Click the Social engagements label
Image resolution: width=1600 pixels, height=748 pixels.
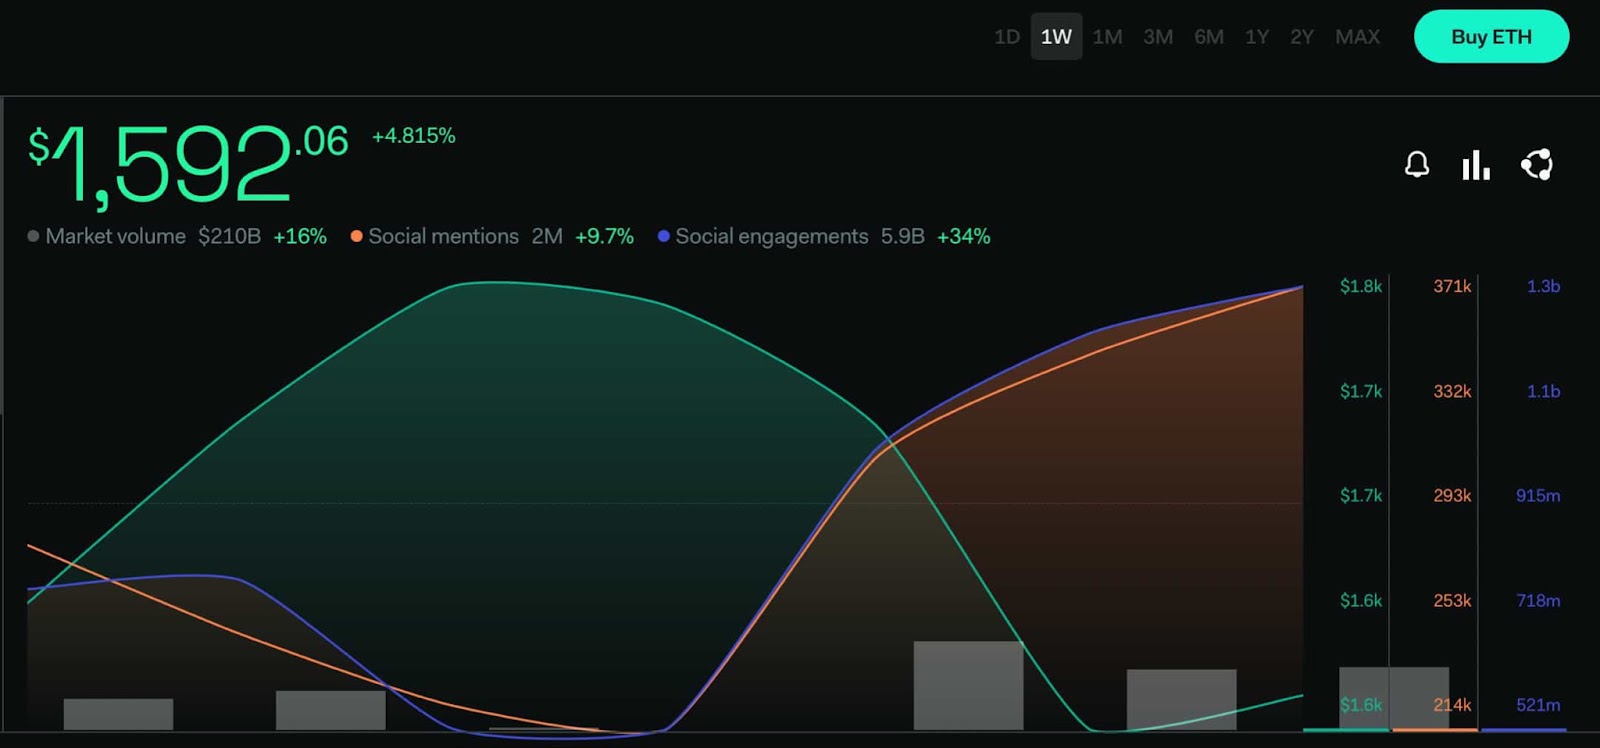772,236
